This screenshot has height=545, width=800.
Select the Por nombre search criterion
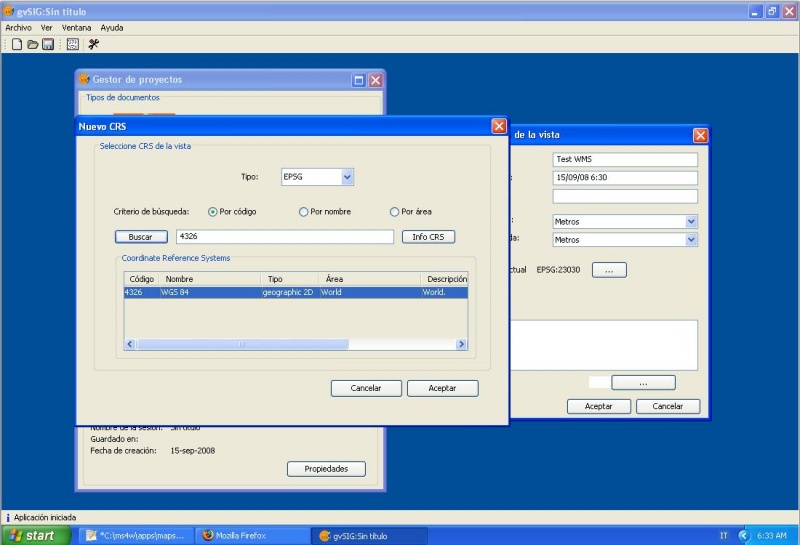click(304, 212)
